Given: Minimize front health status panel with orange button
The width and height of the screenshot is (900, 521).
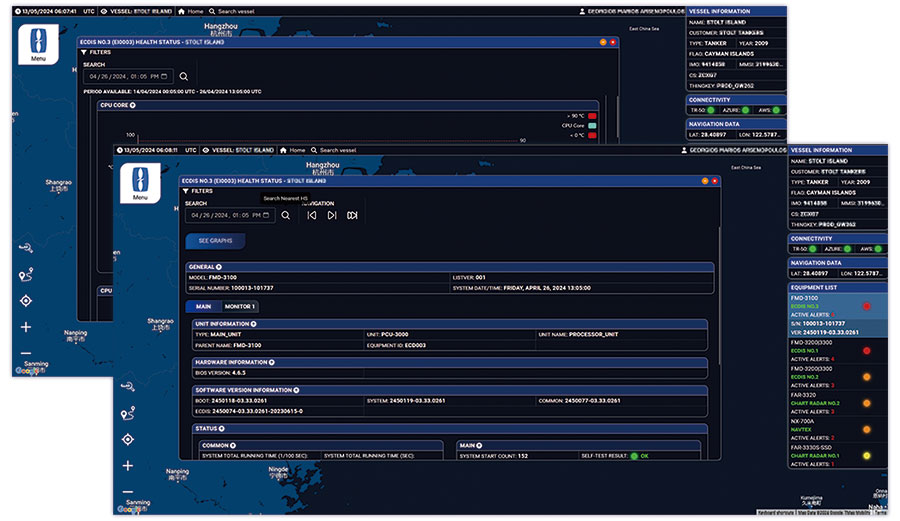Looking at the screenshot, I should (705, 181).
